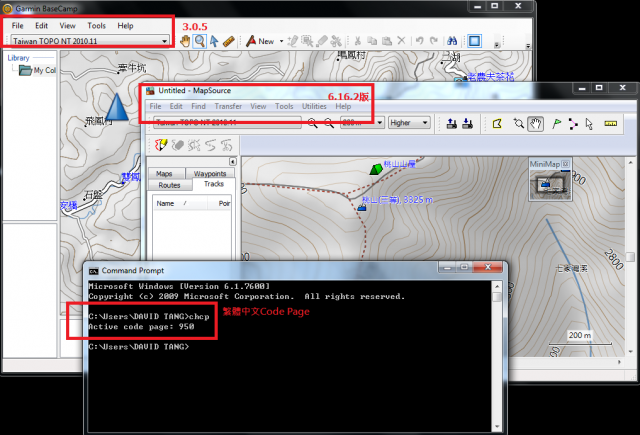The height and width of the screenshot is (435, 640).
Task: Sort by the Name column in Tracks list
Action: 180,203
